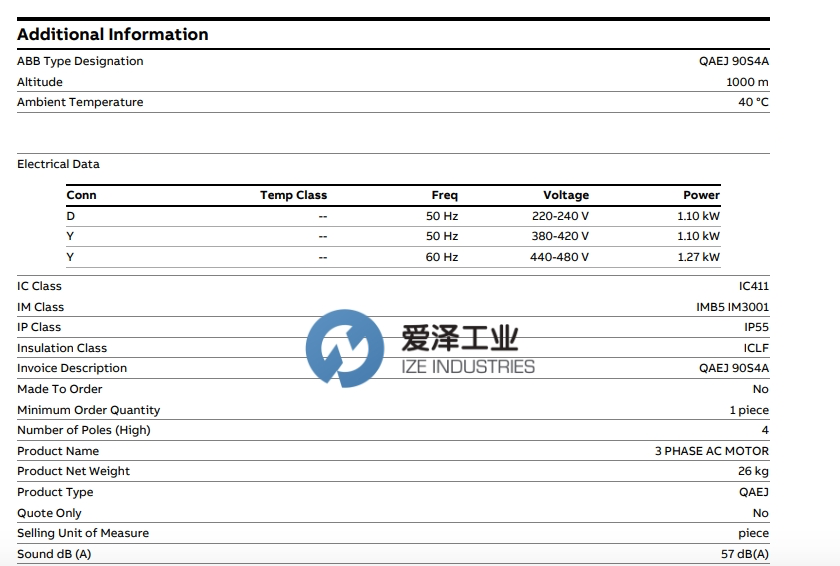
Task: Click the 60 Hz frequency cell
Action: click(441, 257)
